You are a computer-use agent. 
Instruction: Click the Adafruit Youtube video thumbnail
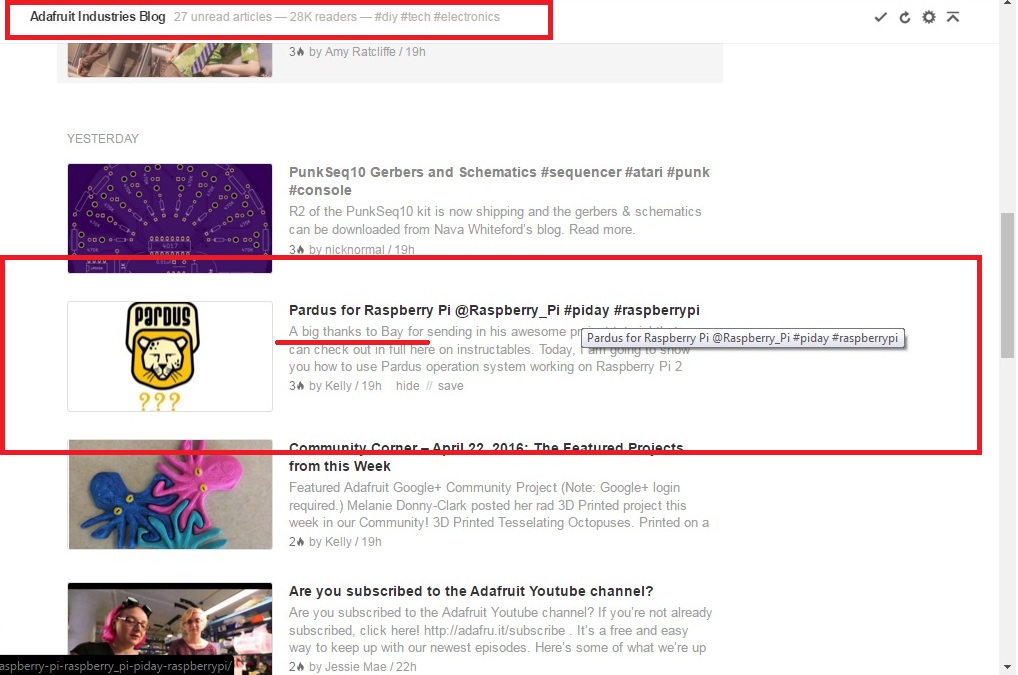pos(170,629)
